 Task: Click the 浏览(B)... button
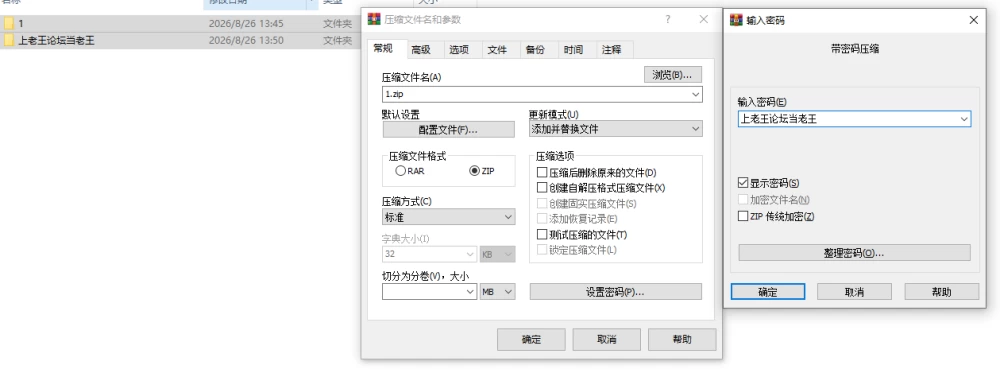(673, 75)
